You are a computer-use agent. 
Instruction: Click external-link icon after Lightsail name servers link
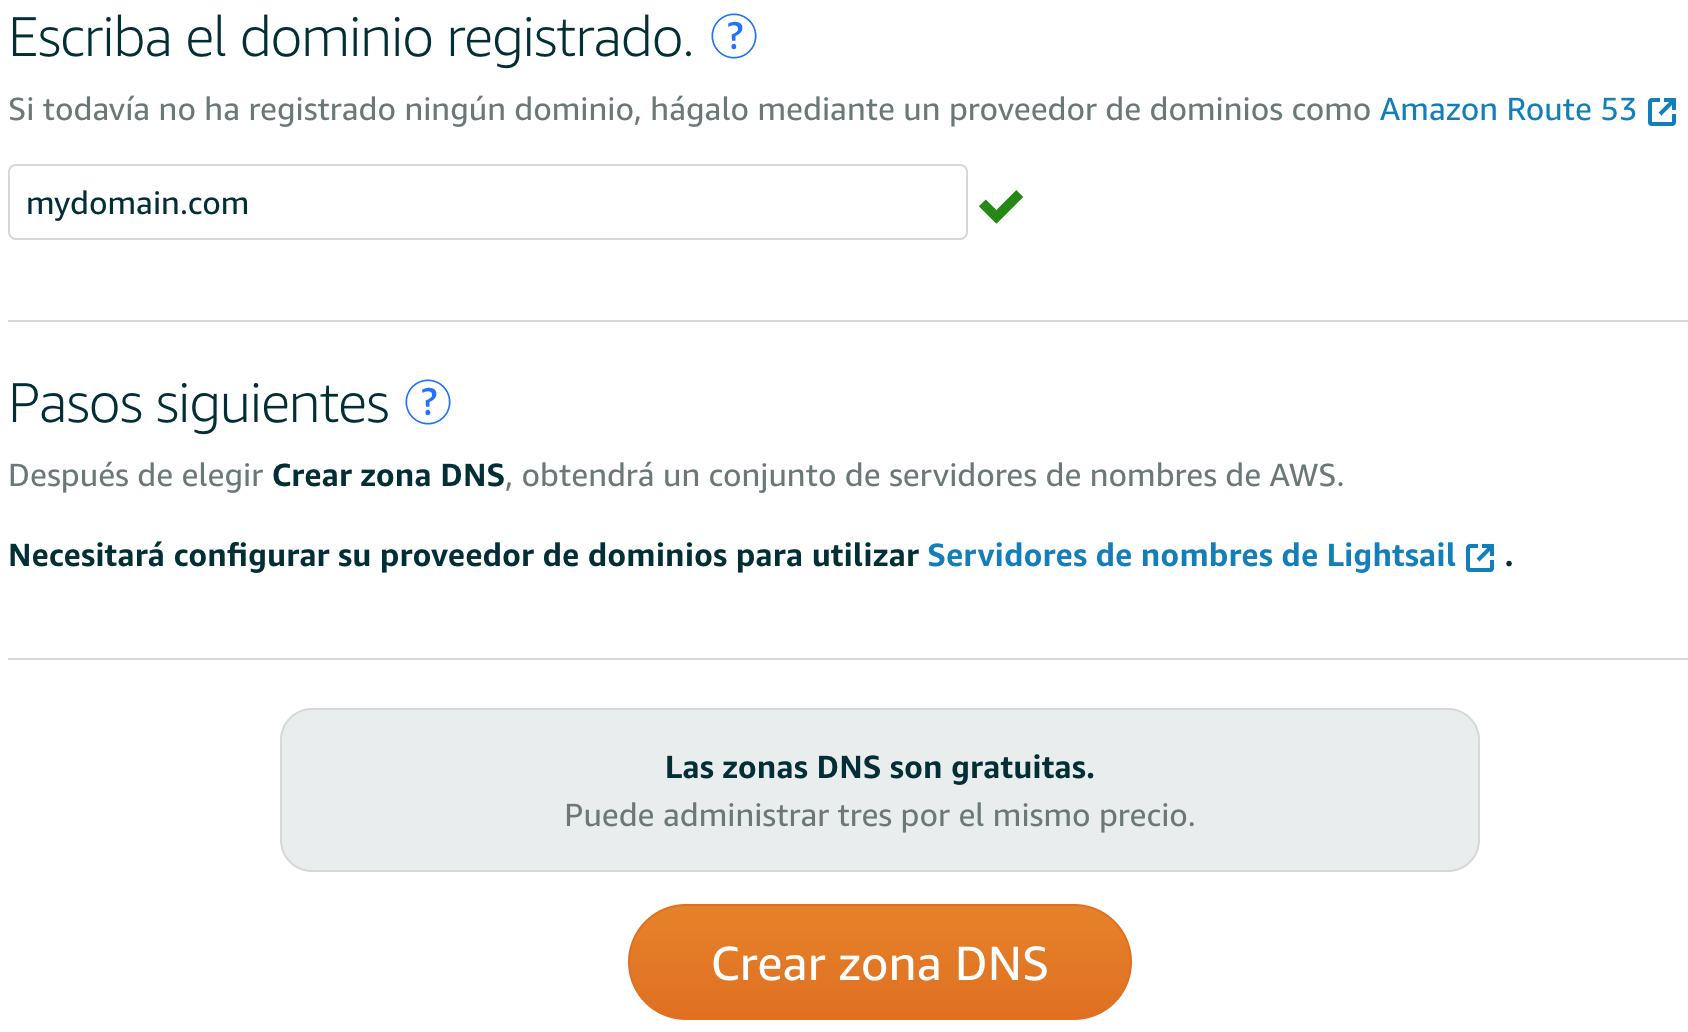click(1480, 557)
